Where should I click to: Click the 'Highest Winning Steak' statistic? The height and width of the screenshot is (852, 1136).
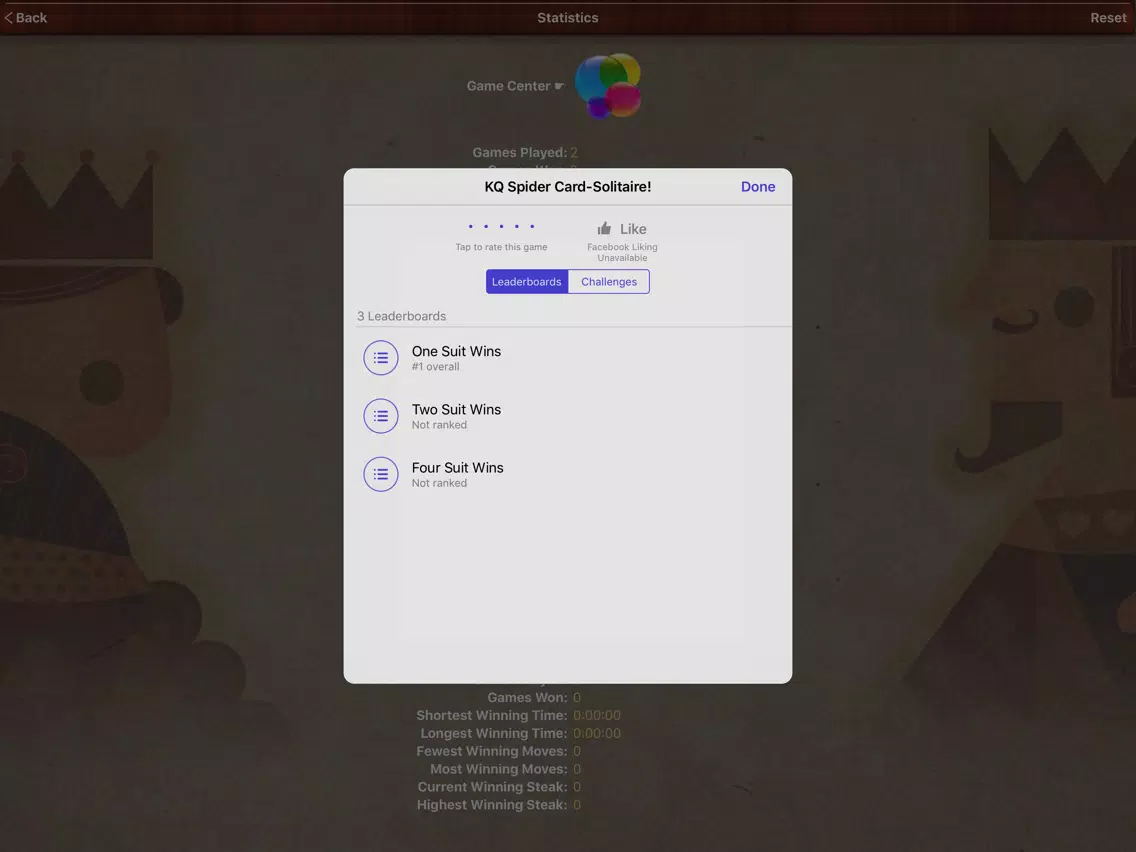coord(498,805)
